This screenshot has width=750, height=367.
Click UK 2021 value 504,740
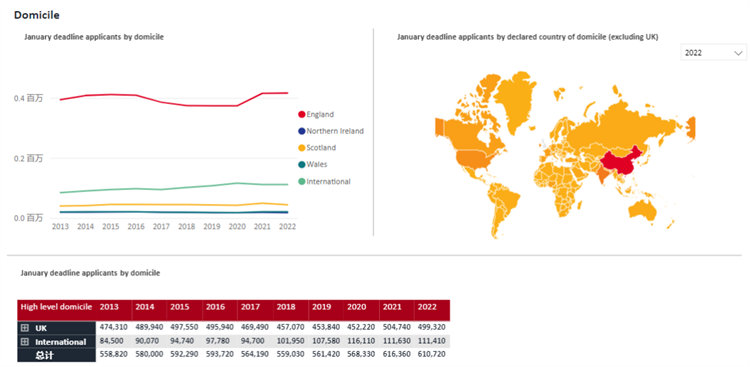pos(396,328)
